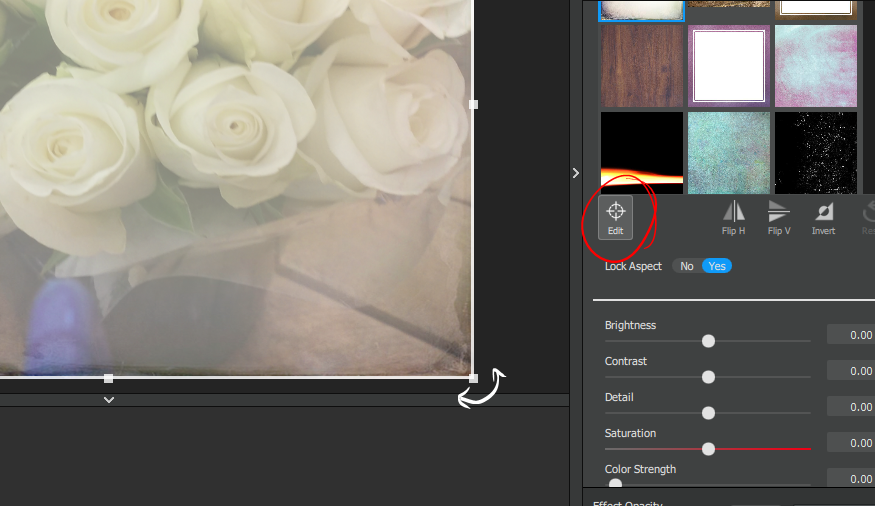This screenshot has height=506, width=875.
Task: Expand the bottom panel using the down chevron
Action: (109, 400)
